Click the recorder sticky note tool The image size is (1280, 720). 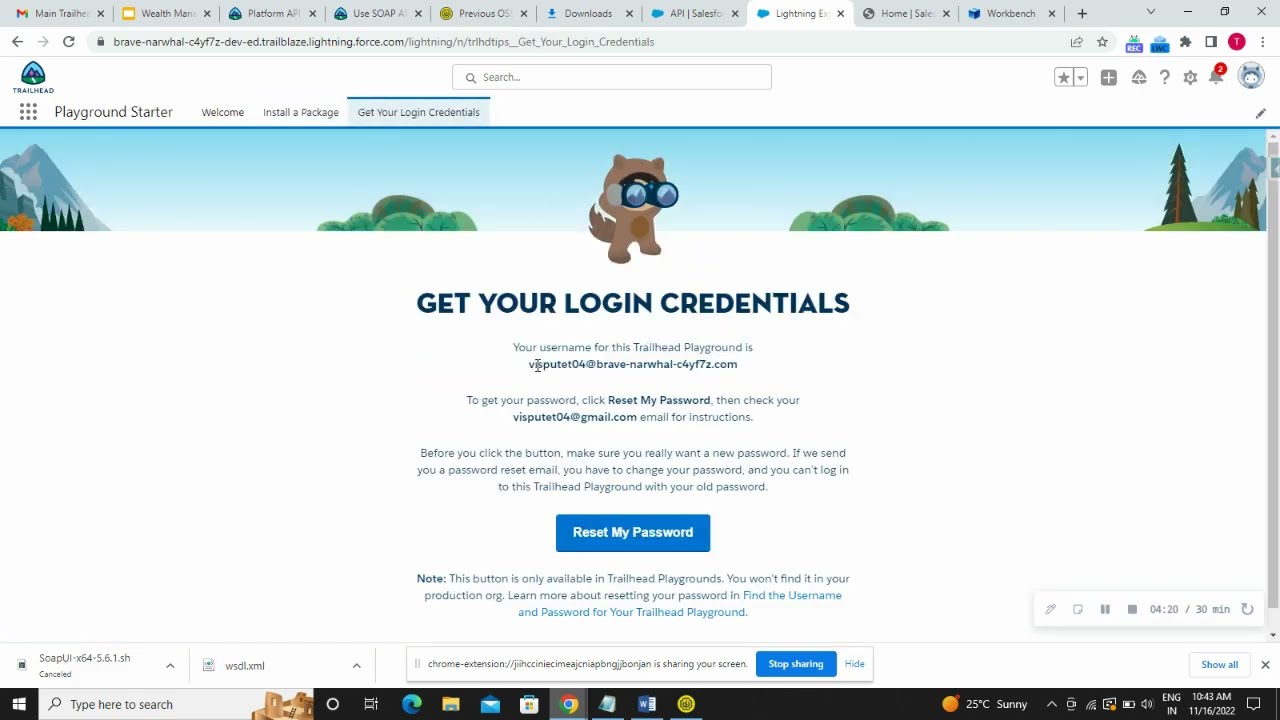(1078, 609)
